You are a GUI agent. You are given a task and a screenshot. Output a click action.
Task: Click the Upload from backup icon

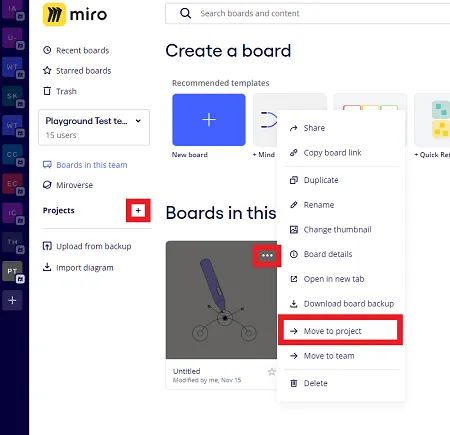[x=47, y=246]
